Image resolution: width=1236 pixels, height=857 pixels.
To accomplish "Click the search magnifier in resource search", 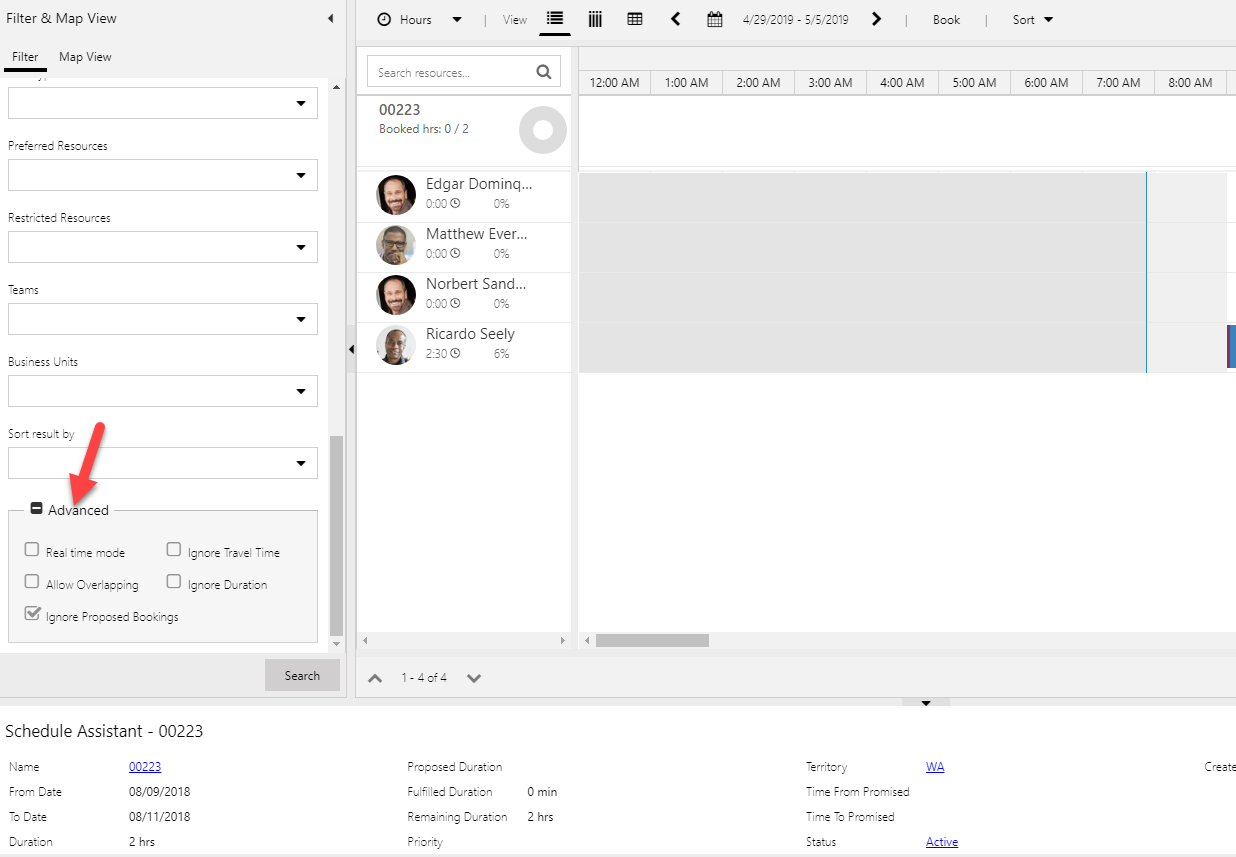I will pyautogui.click(x=544, y=71).
